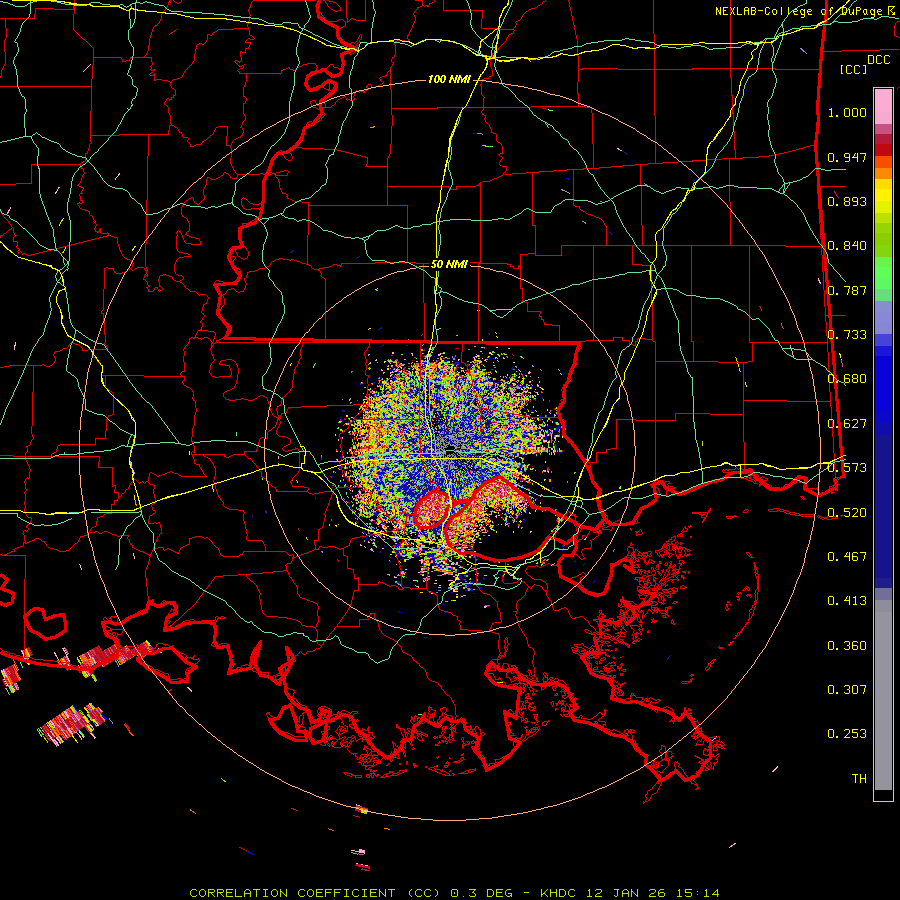This screenshot has width=900, height=900.
Task: Click the "[CC]" units label above the color bar
Action: [854, 69]
